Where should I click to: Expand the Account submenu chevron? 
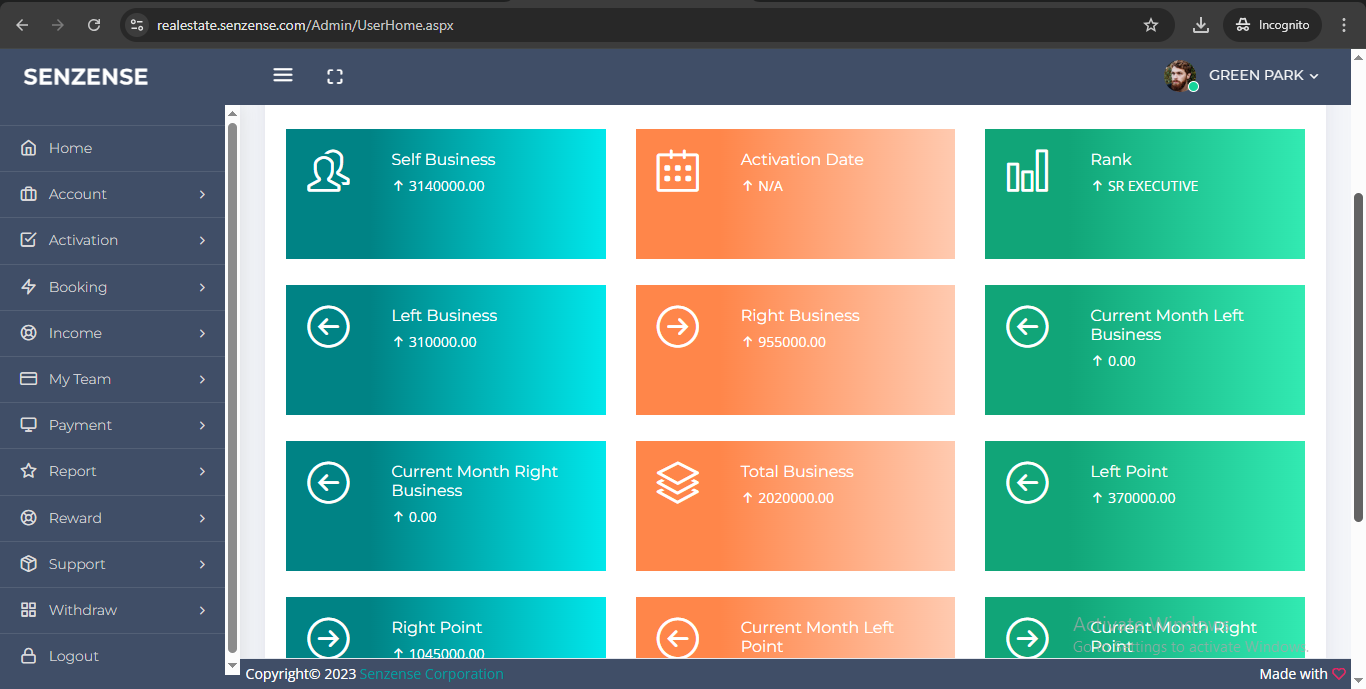click(x=202, y=194)
